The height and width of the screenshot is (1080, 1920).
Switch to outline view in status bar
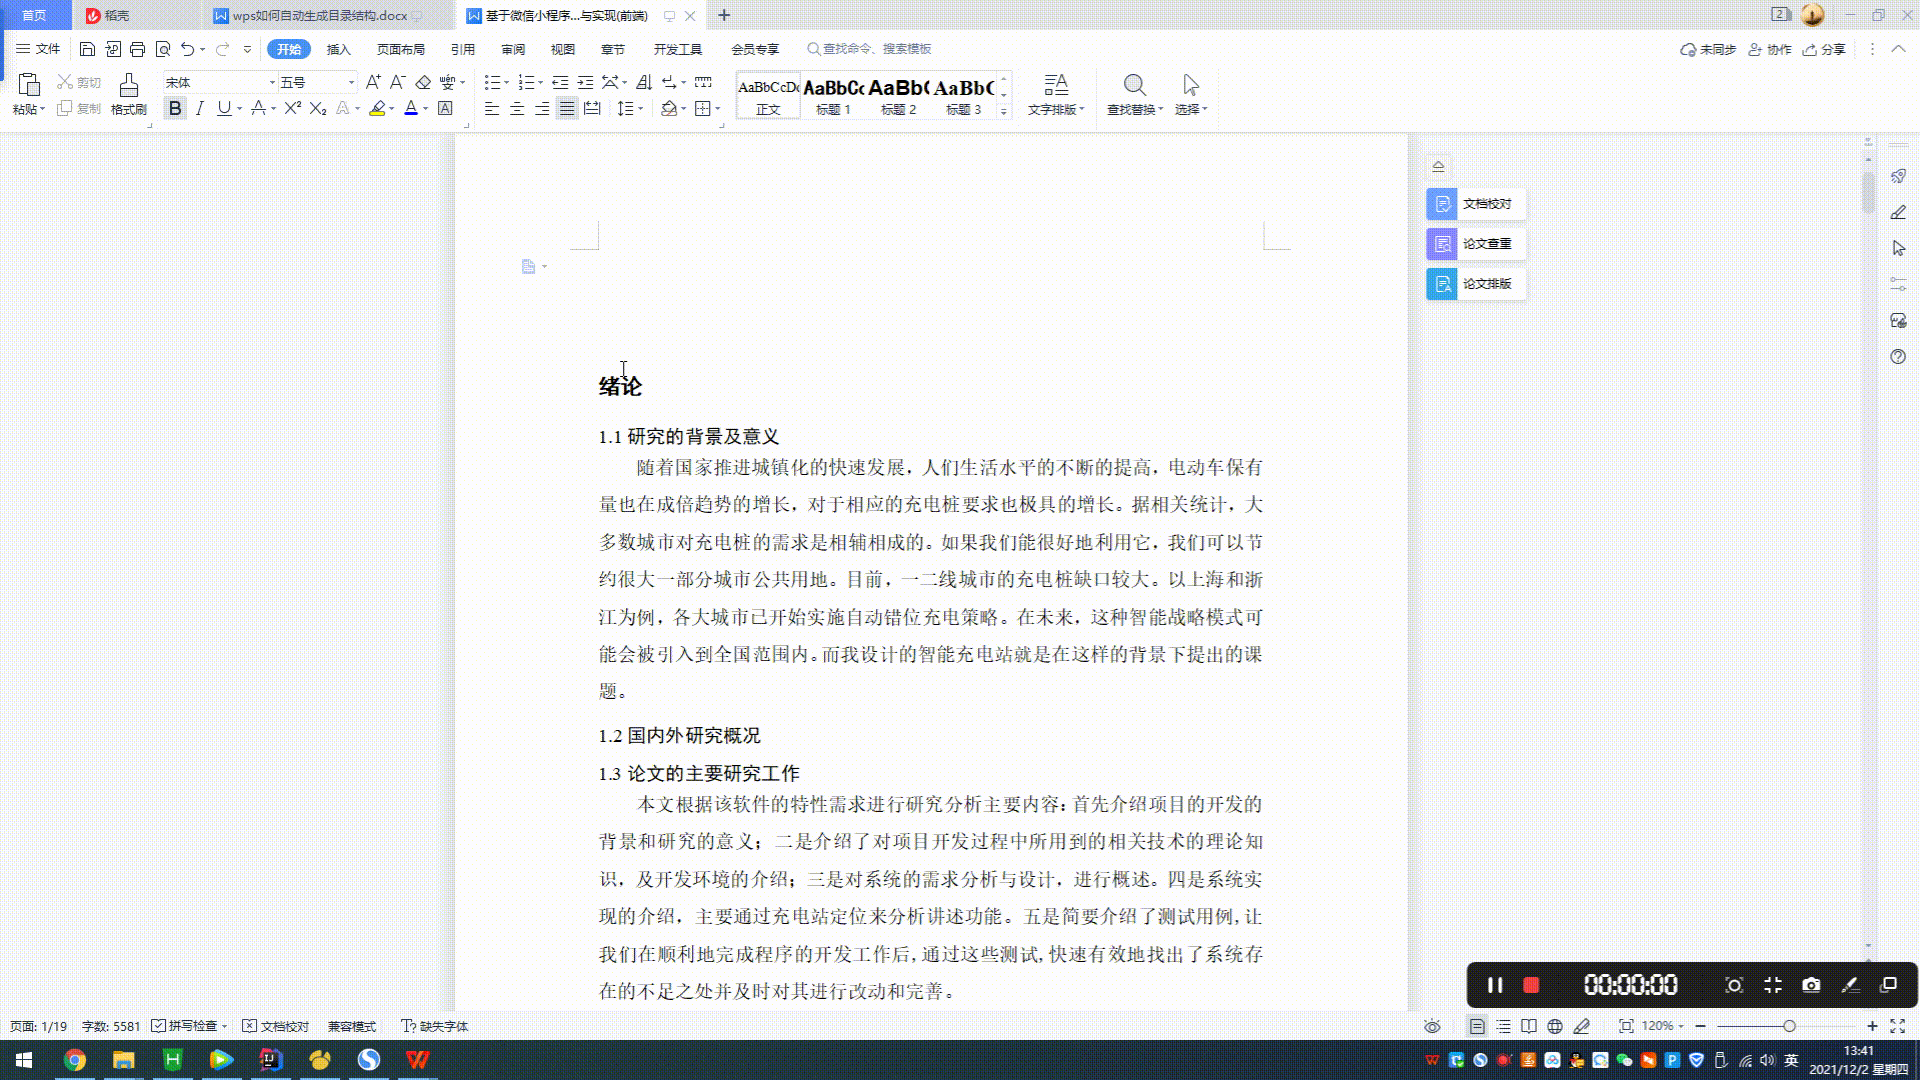pos(1503,1026)
